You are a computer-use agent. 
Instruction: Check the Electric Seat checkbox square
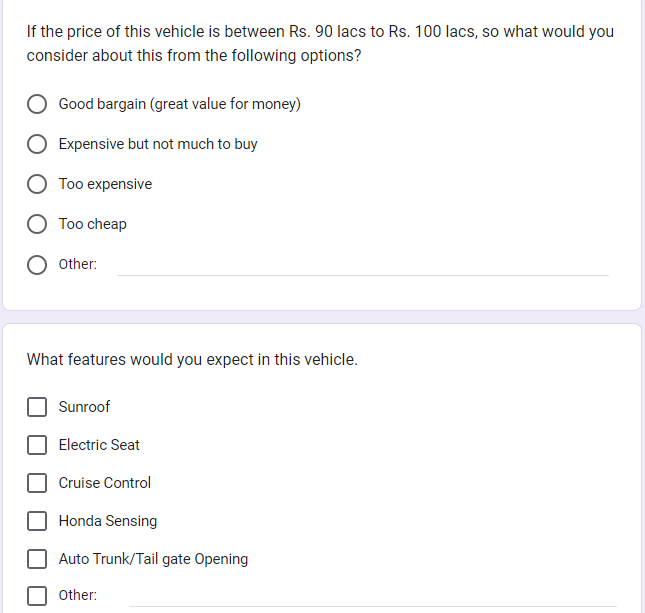pyautogui.click(x=37, y=445)
